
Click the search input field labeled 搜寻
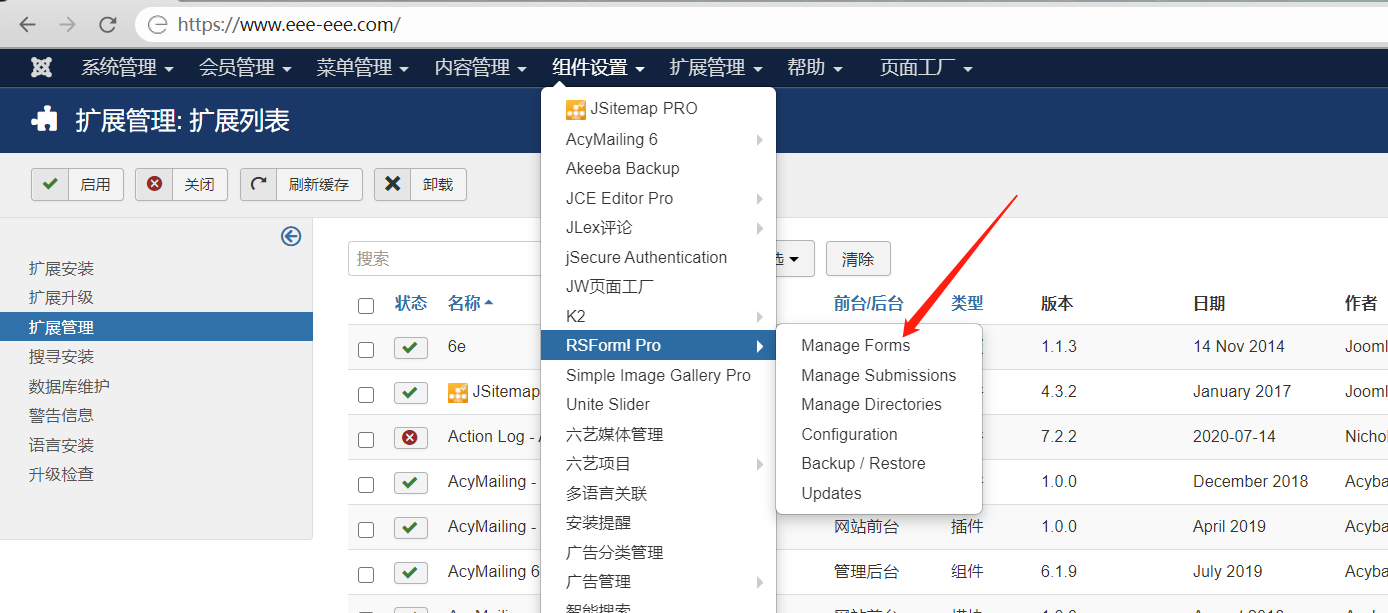[450, 258]
